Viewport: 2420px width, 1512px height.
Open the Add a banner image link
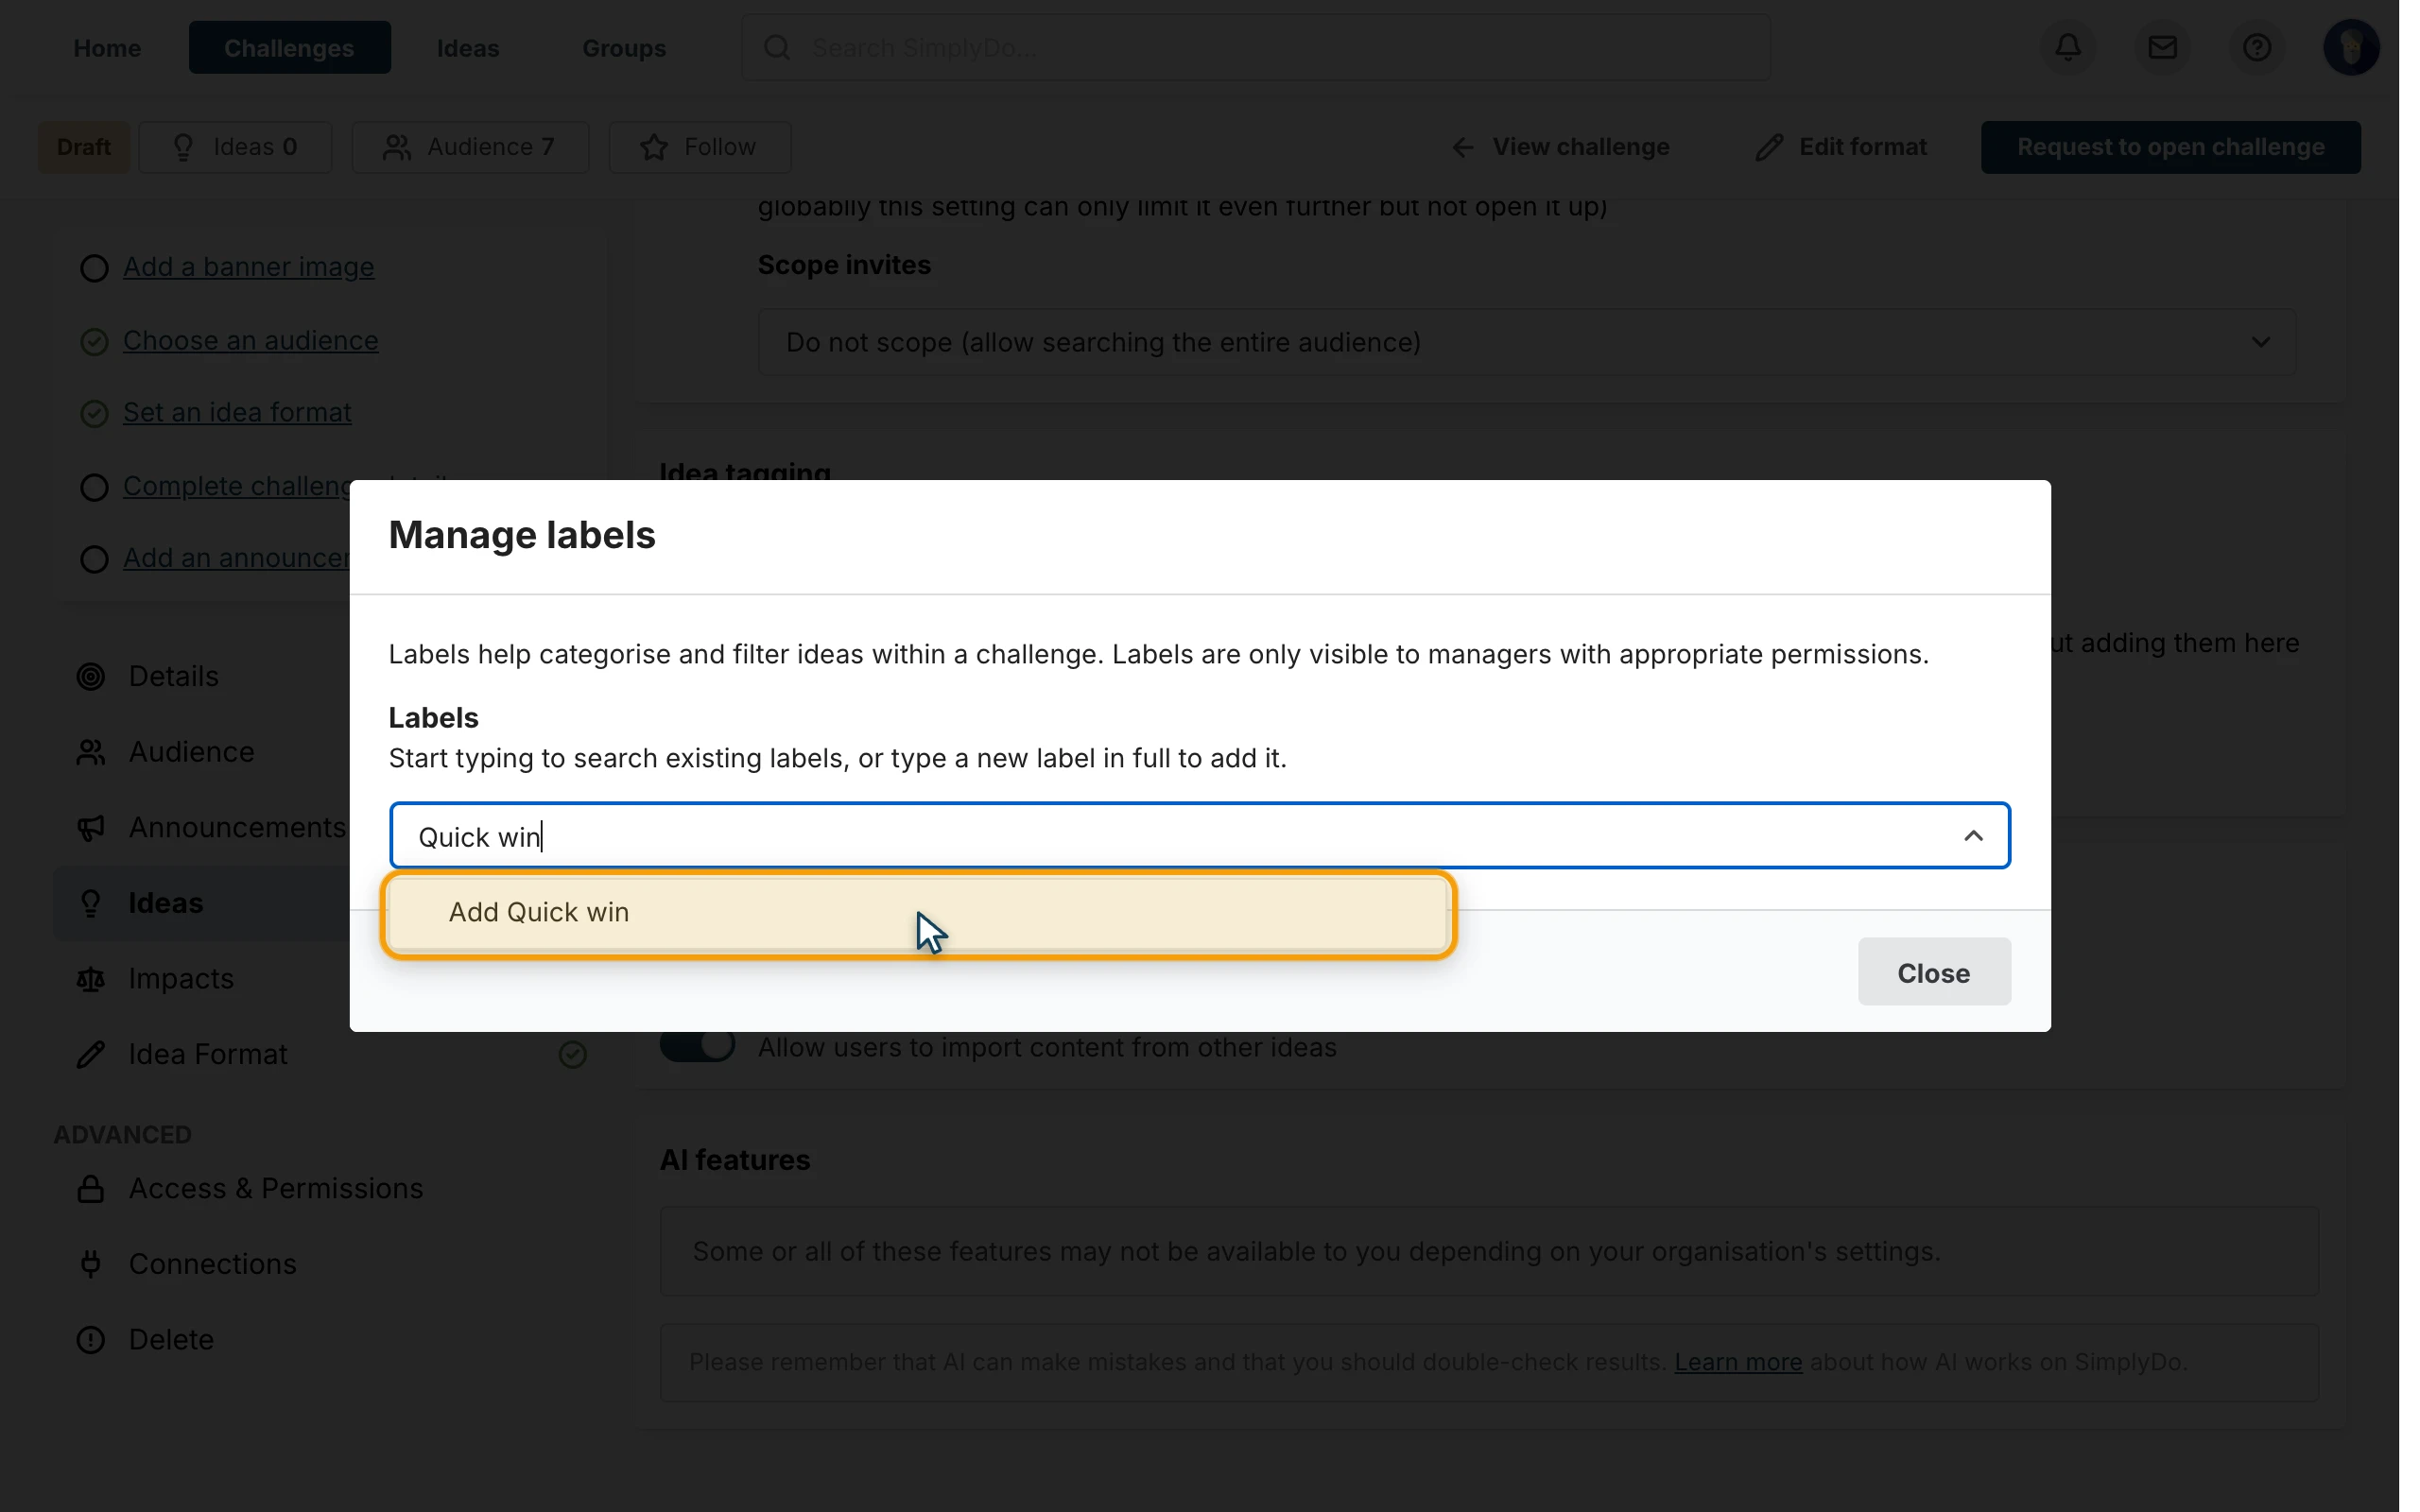point(248,268)
